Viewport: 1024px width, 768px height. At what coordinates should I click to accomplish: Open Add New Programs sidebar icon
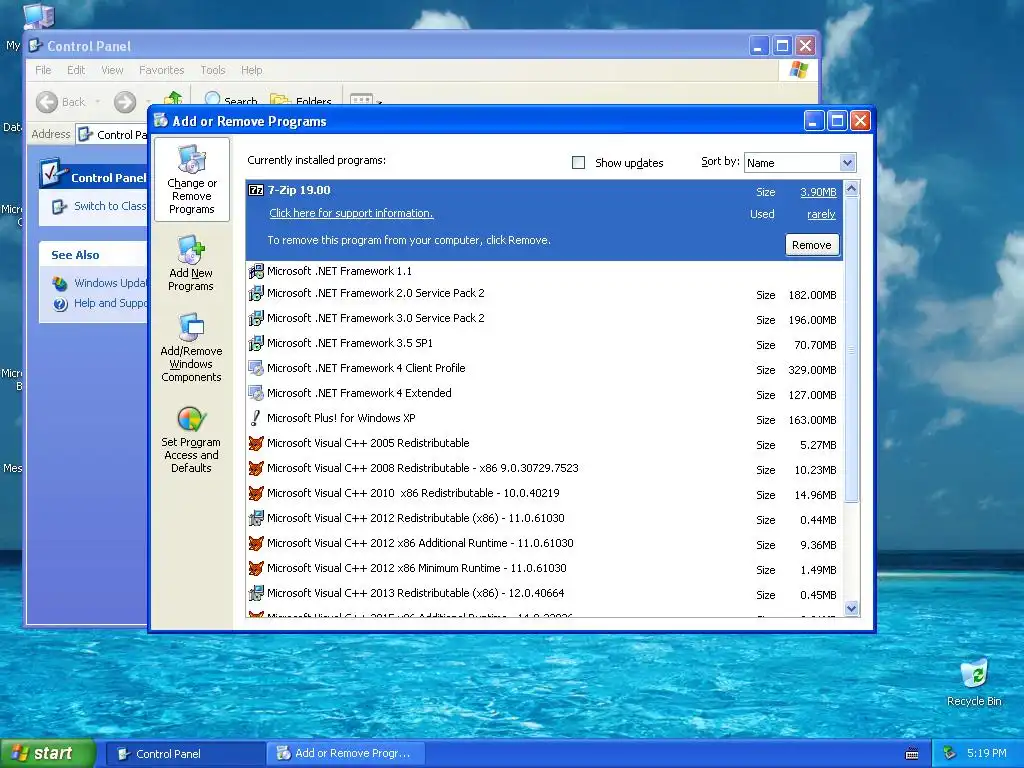[191, 264]
